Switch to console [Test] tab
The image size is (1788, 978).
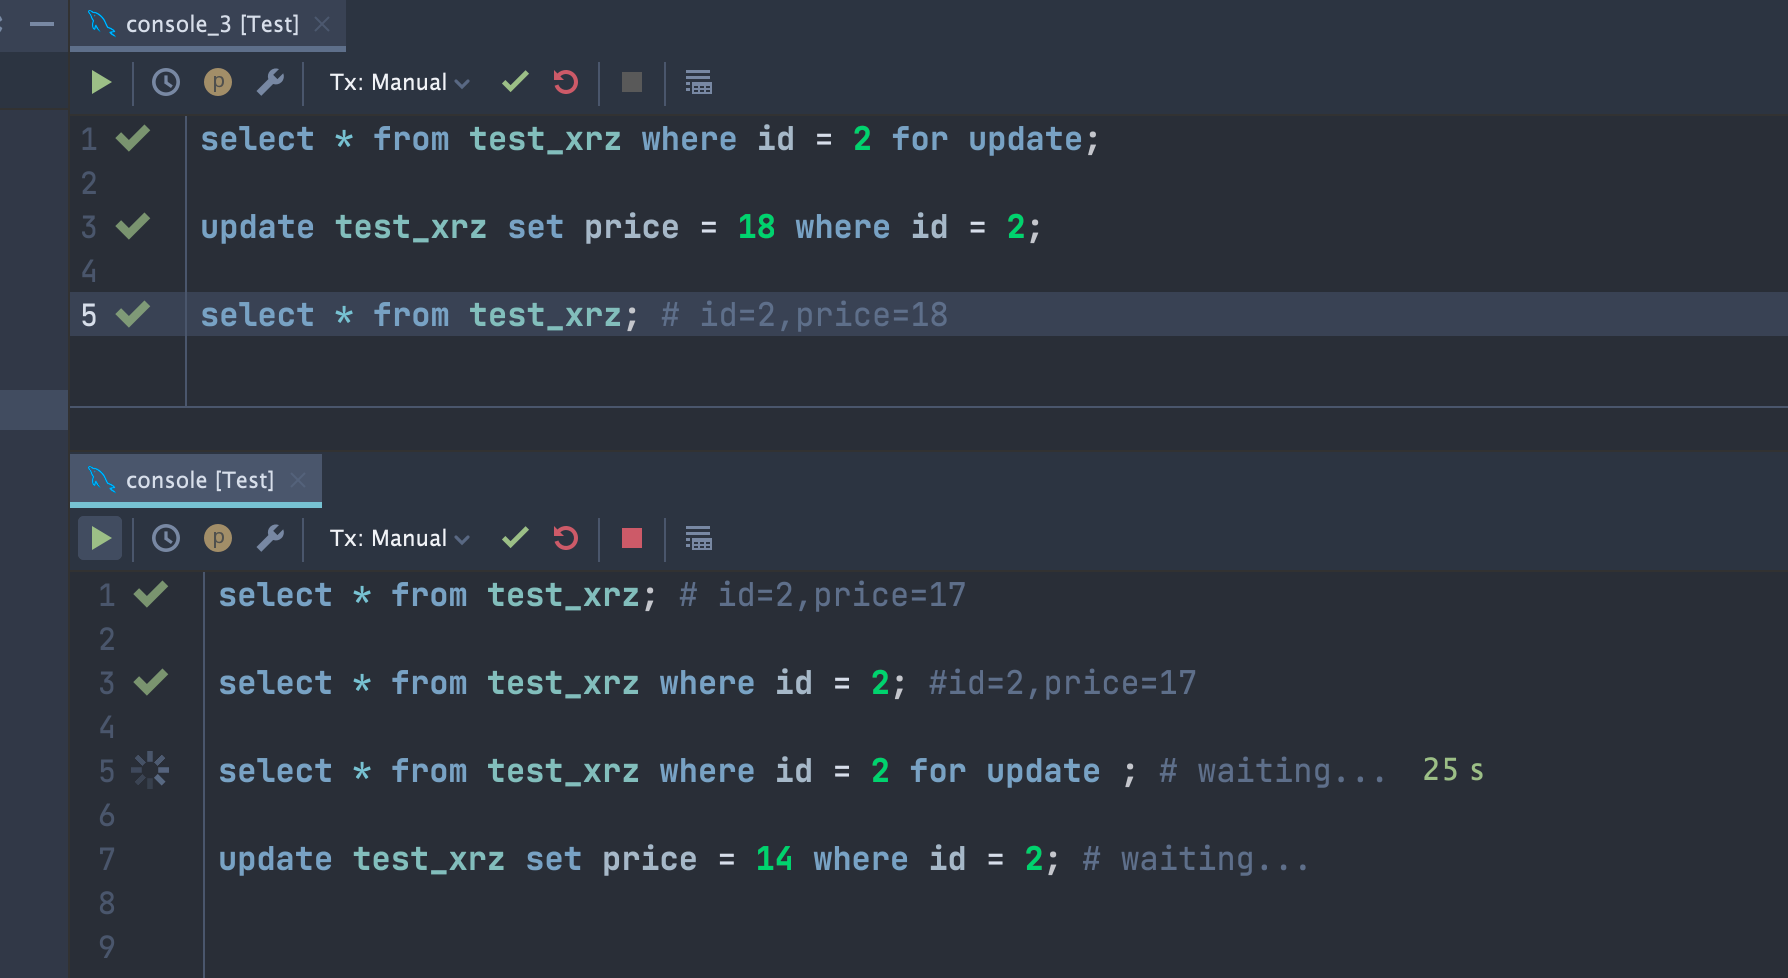199,480
